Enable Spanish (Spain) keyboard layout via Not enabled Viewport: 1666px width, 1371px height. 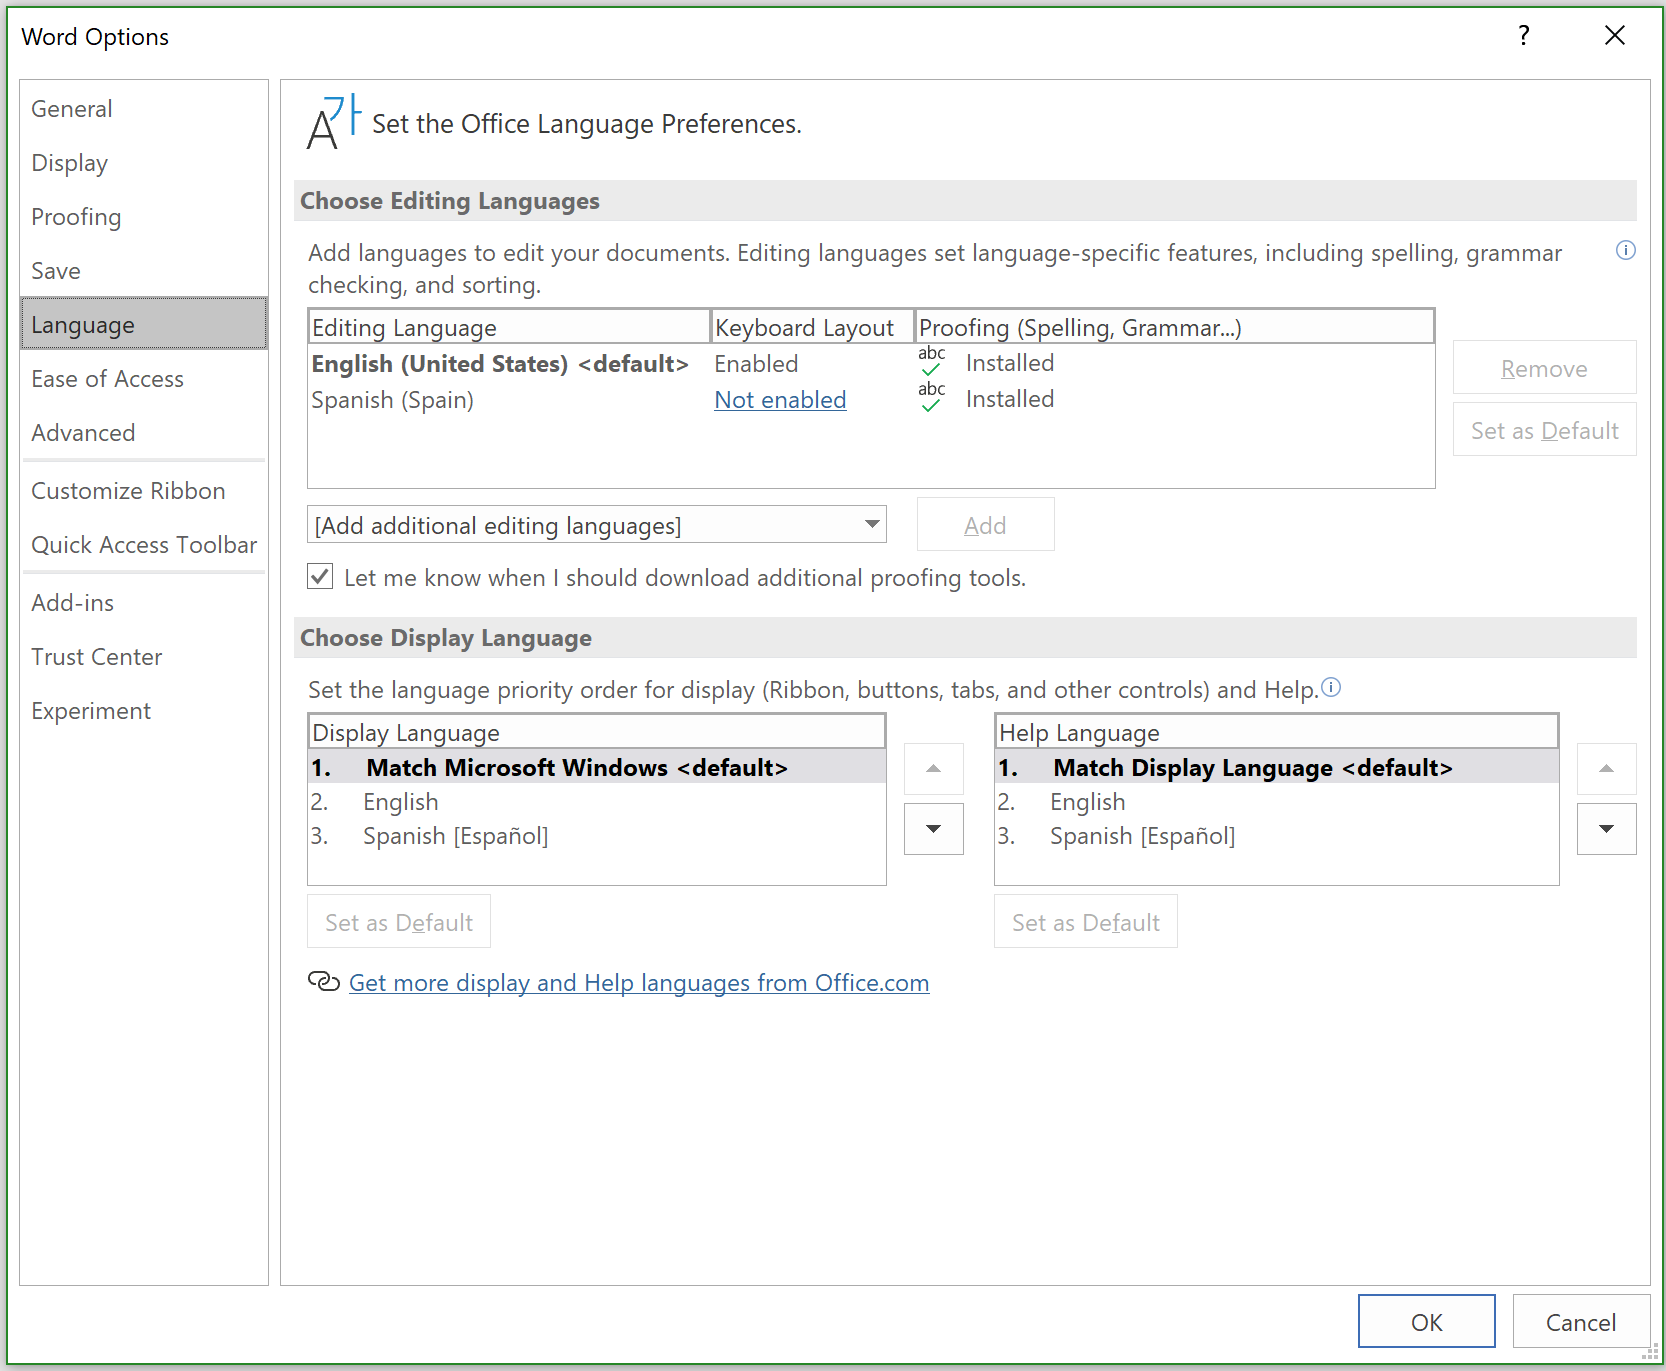780,399
